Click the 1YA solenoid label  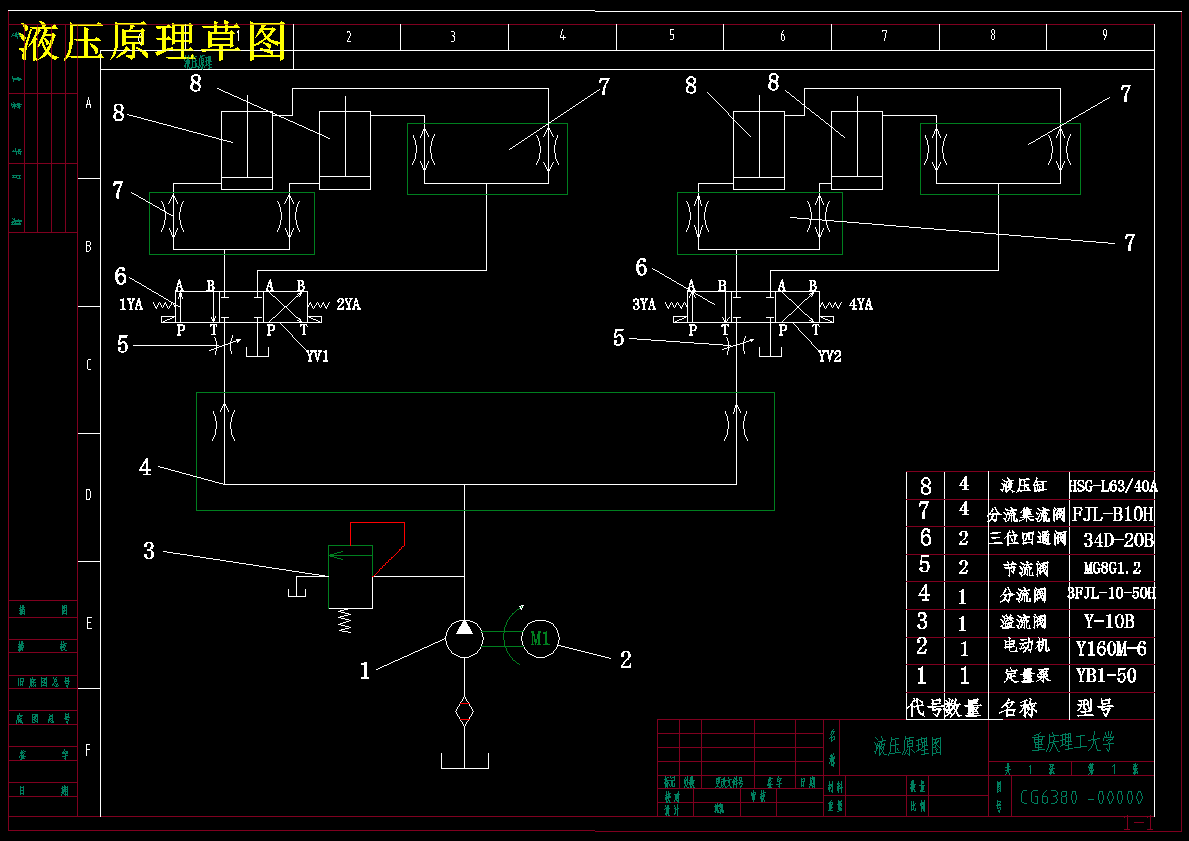[x=131, y=305]
